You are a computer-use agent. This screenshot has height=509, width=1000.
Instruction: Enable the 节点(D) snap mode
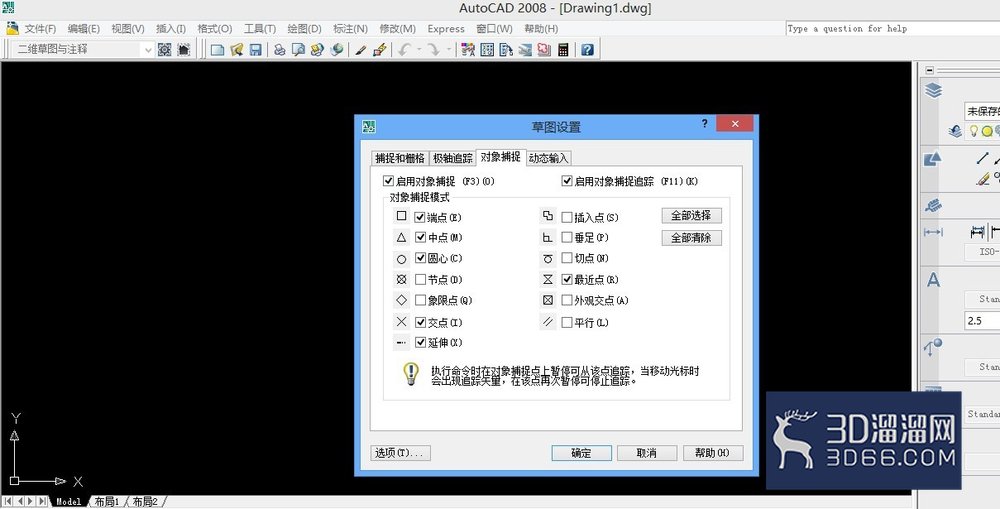[420, 279]
